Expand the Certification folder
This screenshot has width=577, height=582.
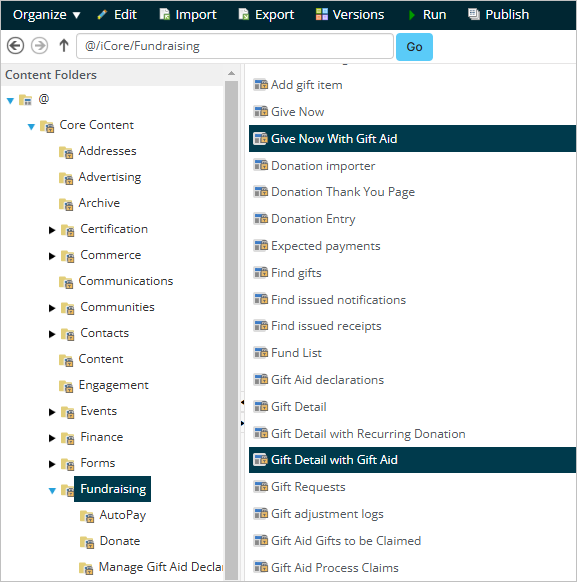coord(52,230)
